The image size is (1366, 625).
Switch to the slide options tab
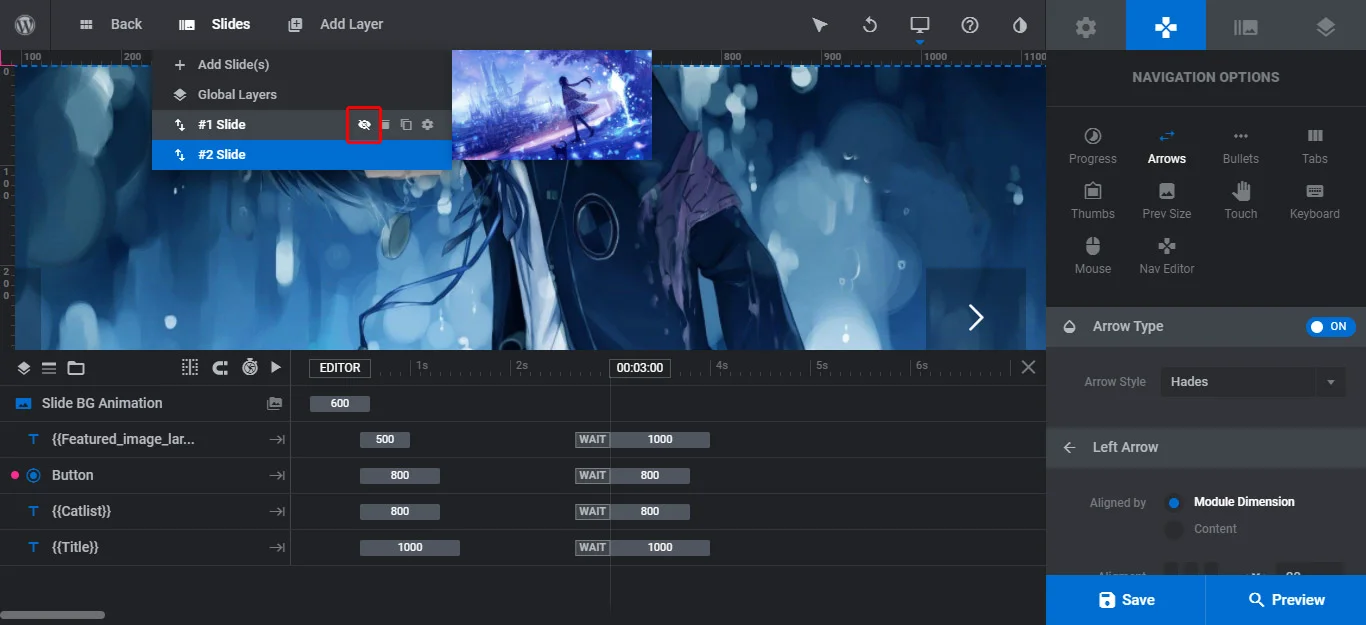click(1246, 25)
